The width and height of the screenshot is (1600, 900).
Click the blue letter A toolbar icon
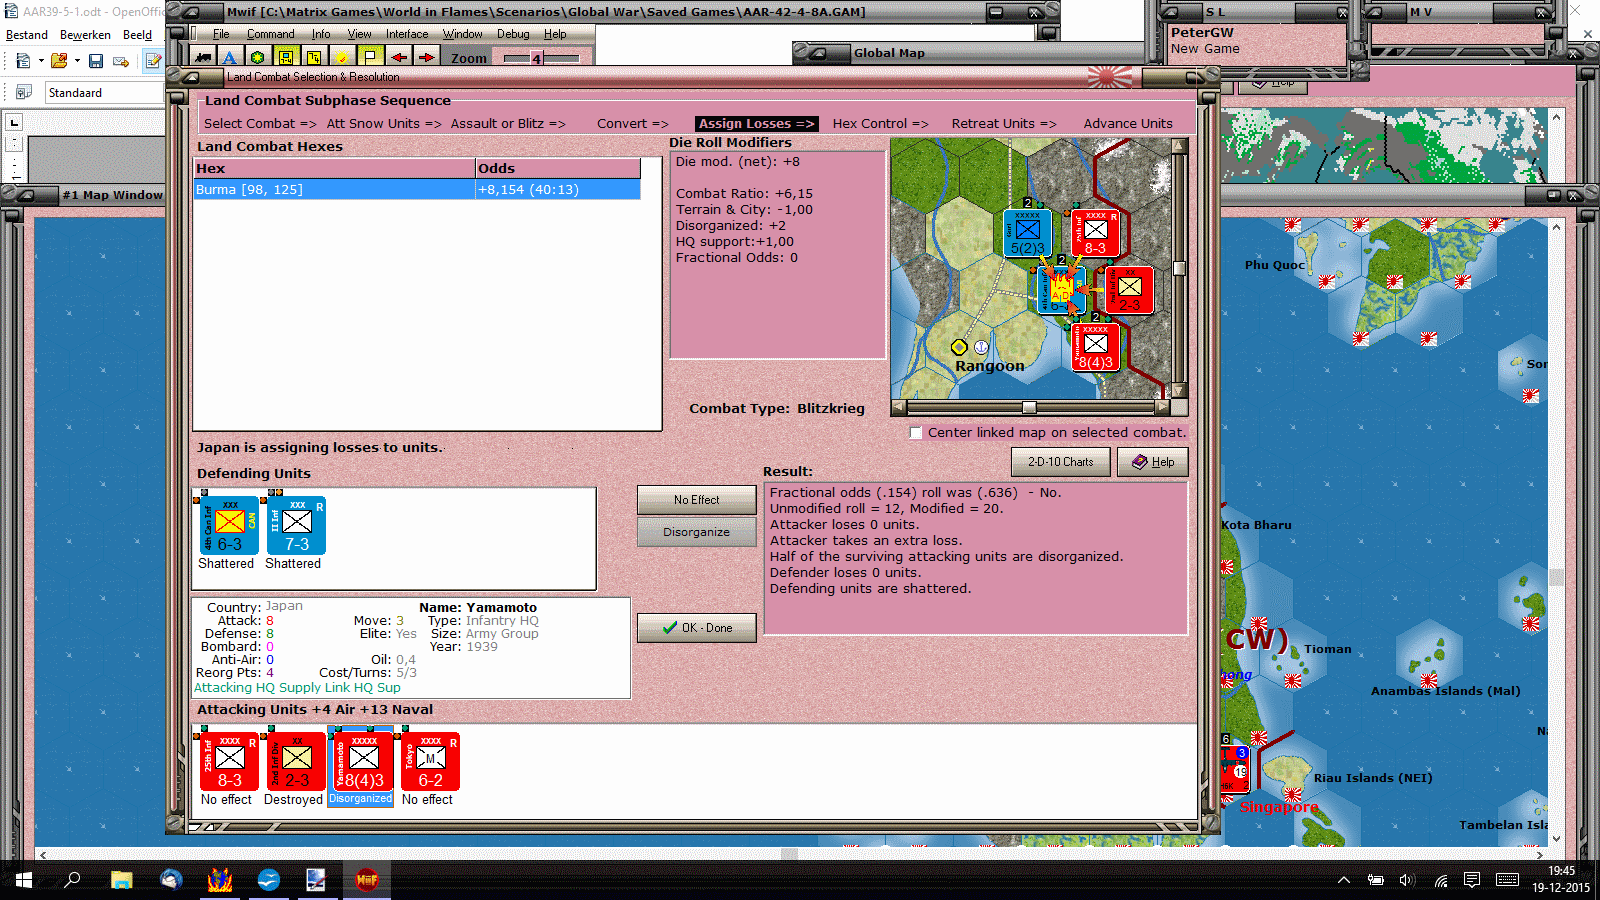[x=230, y=58]
